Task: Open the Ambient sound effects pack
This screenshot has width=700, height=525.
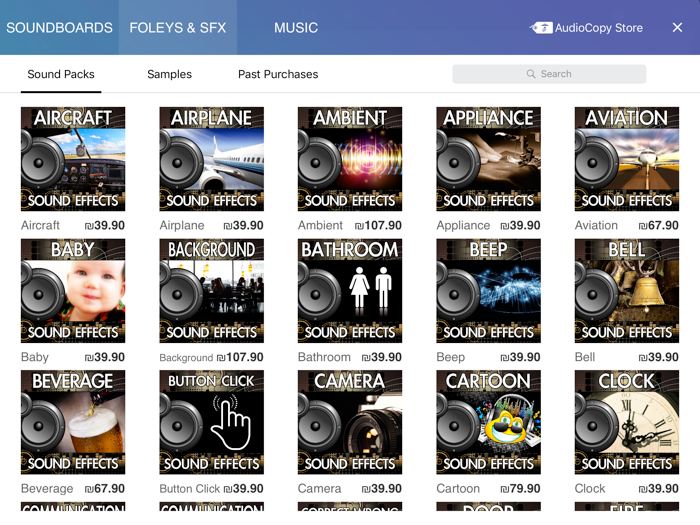Action: [350, 159]
